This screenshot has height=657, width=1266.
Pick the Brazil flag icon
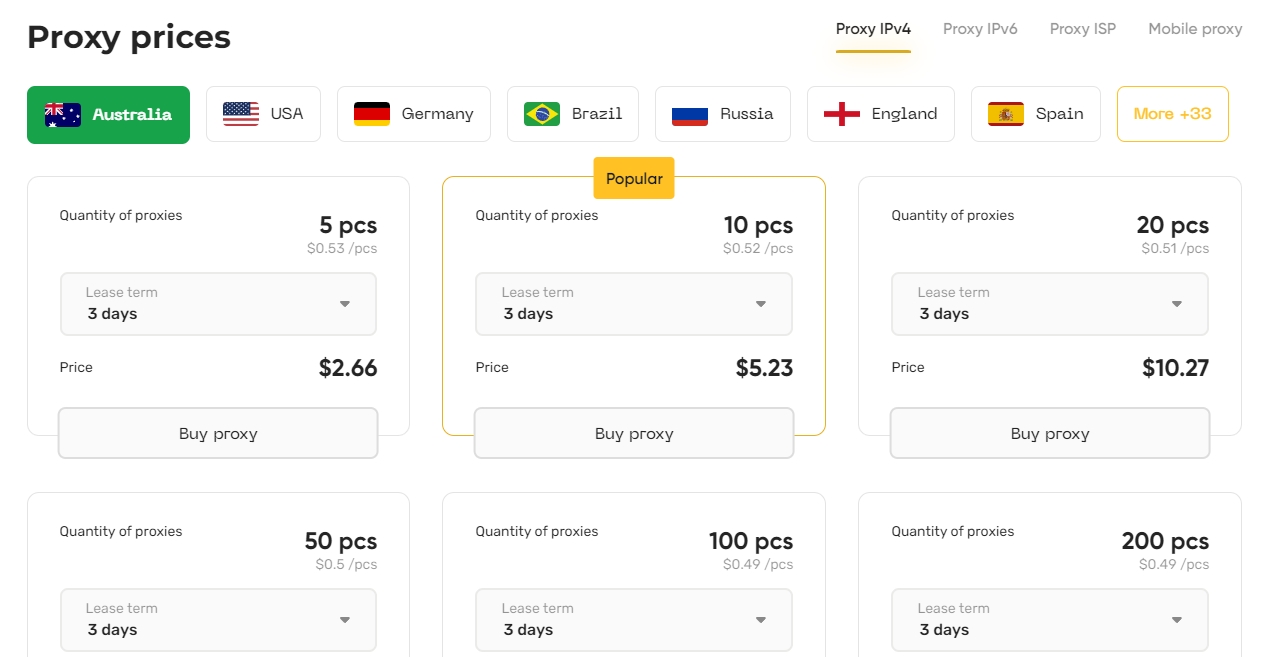542,114
